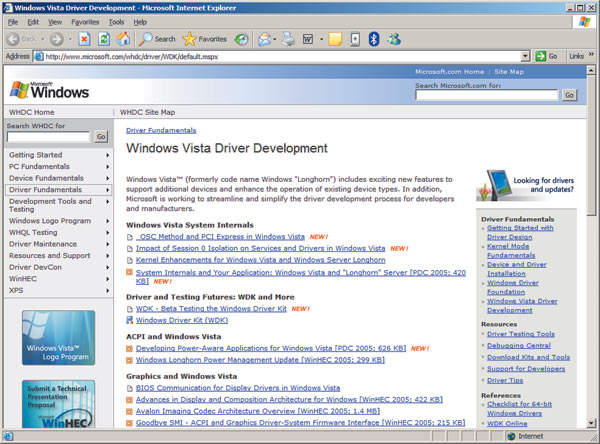This screenshot has height=444, width=600.
Task: Open the Favorites menu
Action: pos(85,22)
